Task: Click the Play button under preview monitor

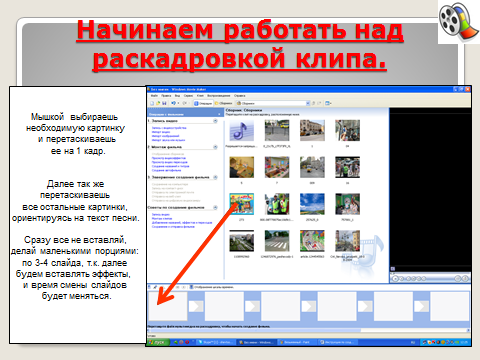Action: 395,278
